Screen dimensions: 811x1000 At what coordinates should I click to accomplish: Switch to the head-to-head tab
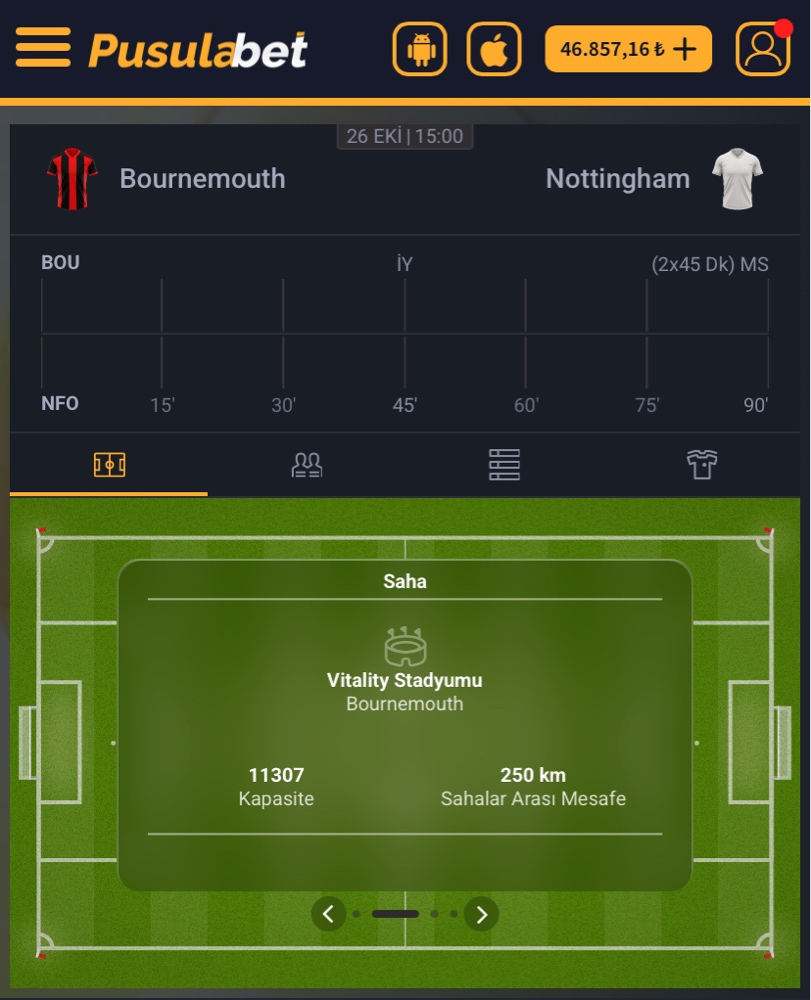(306, 465)
